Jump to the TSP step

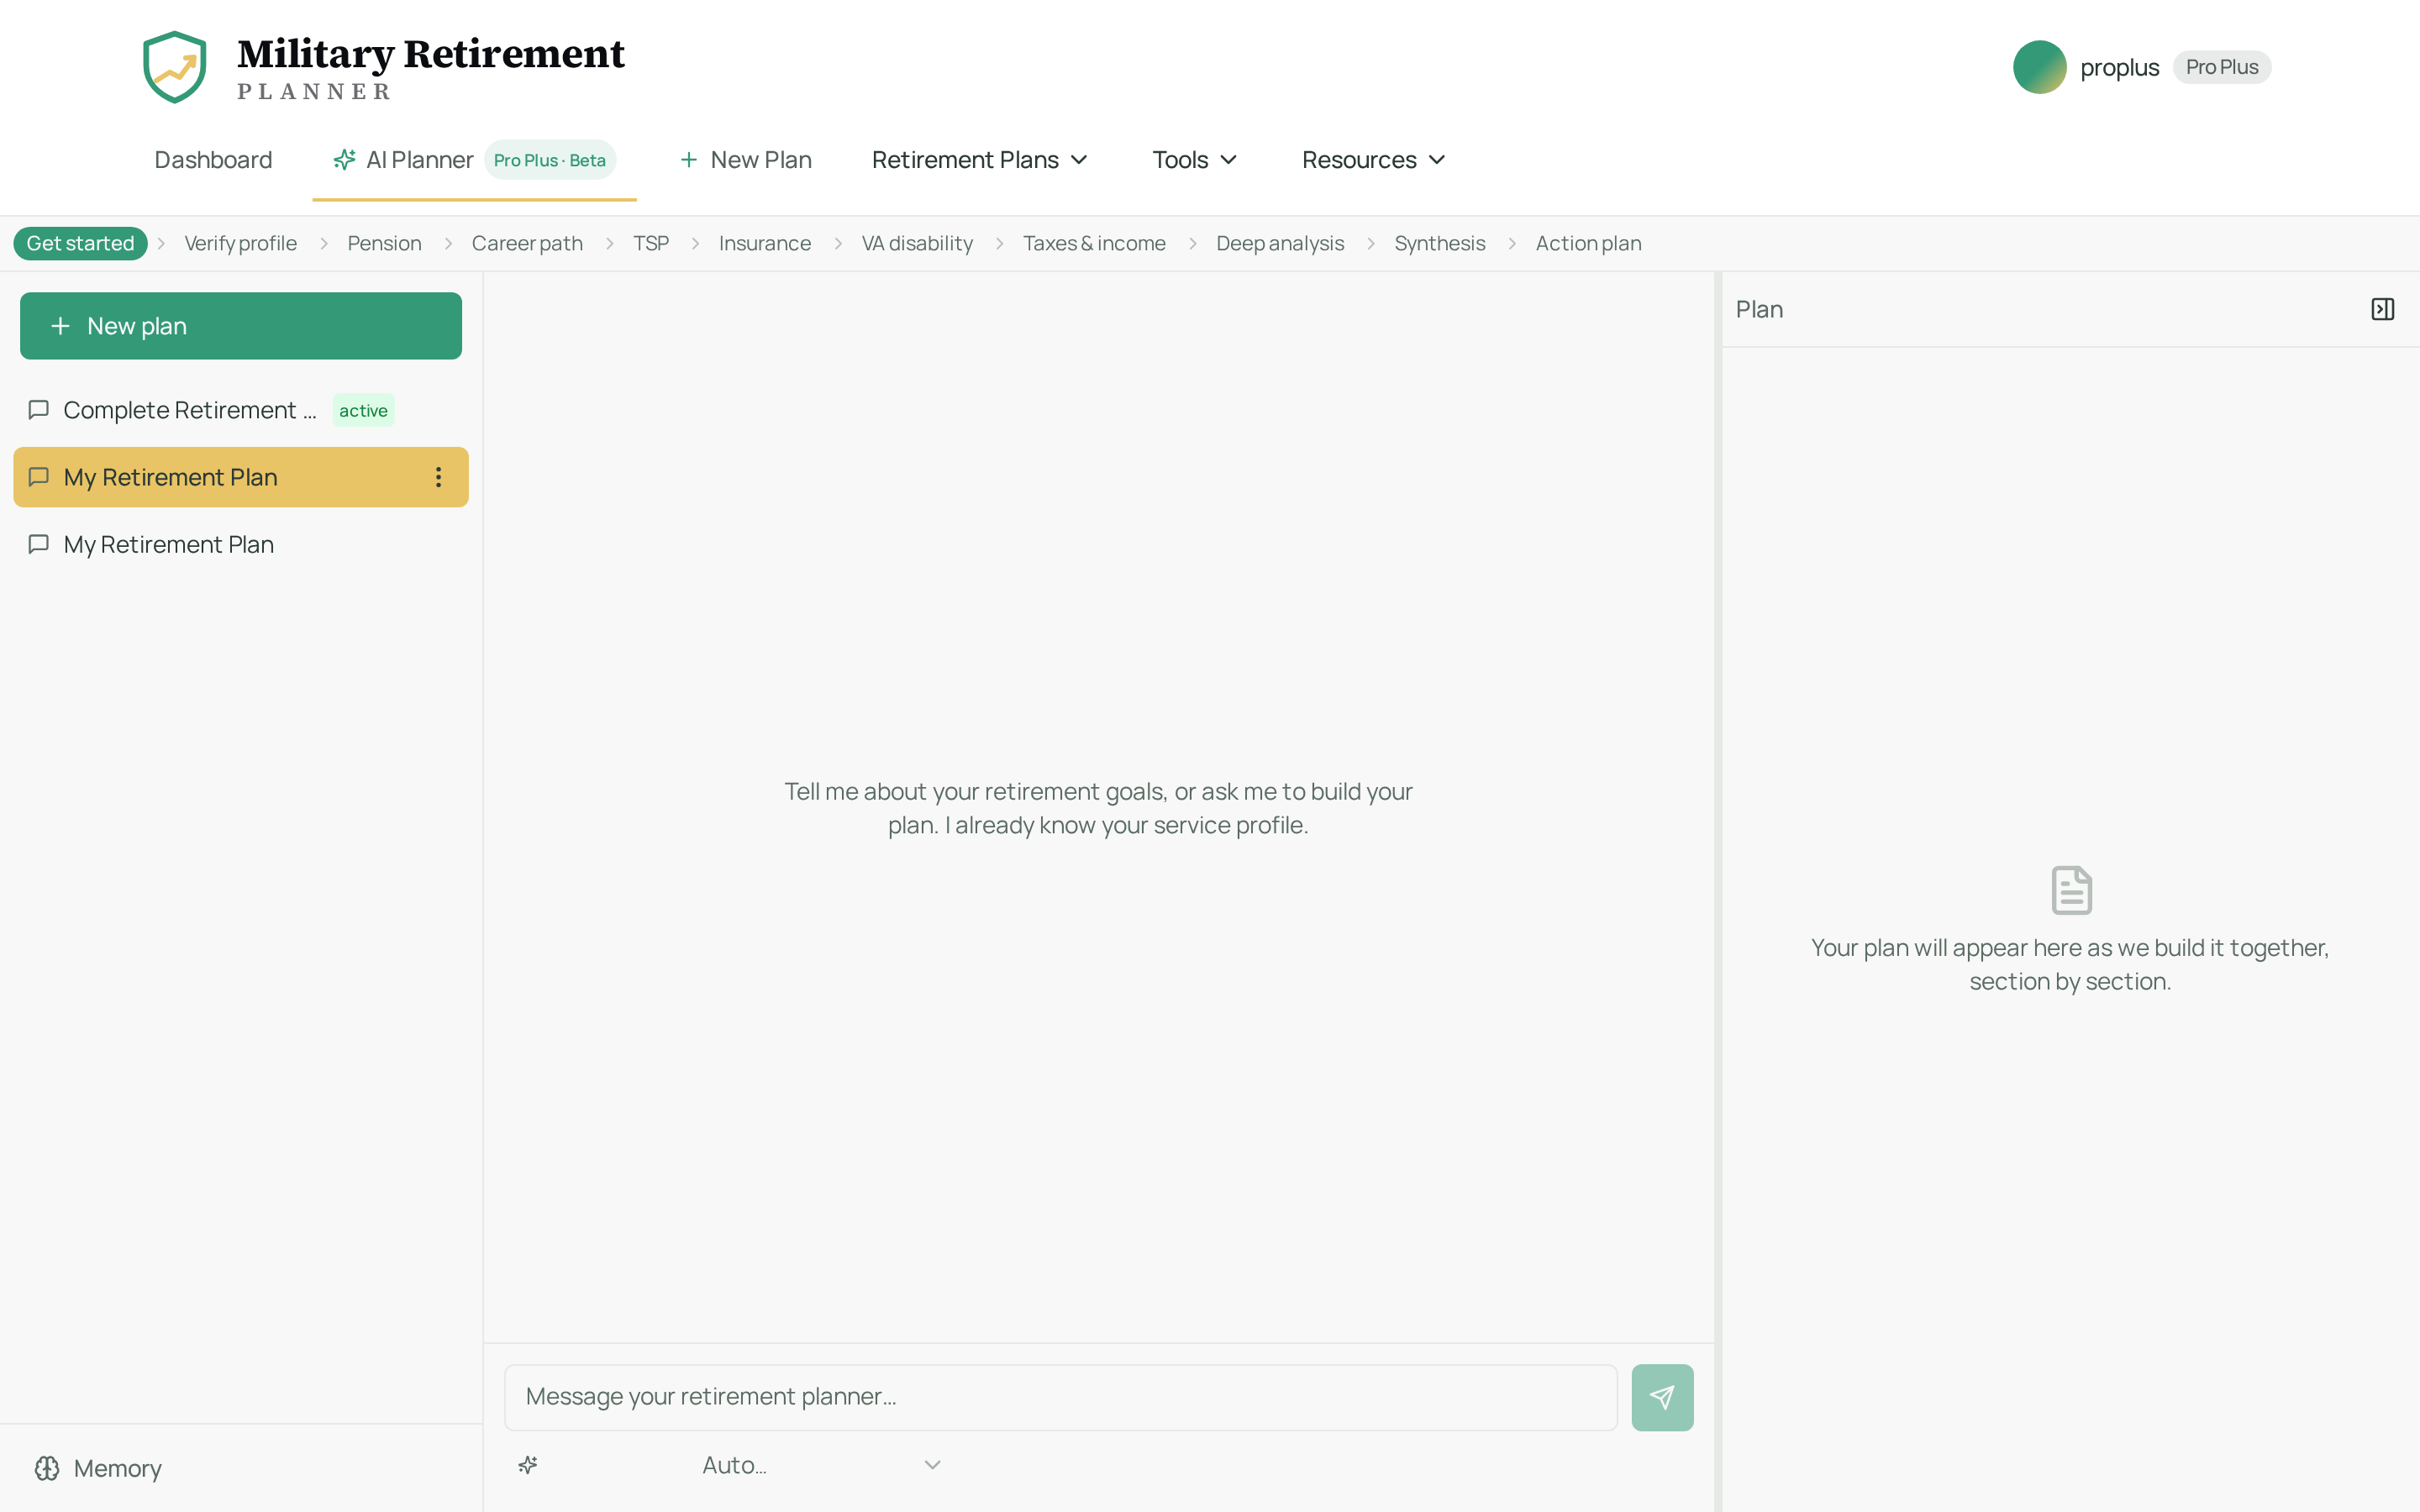pyautogui.click(x=651, y=243)
